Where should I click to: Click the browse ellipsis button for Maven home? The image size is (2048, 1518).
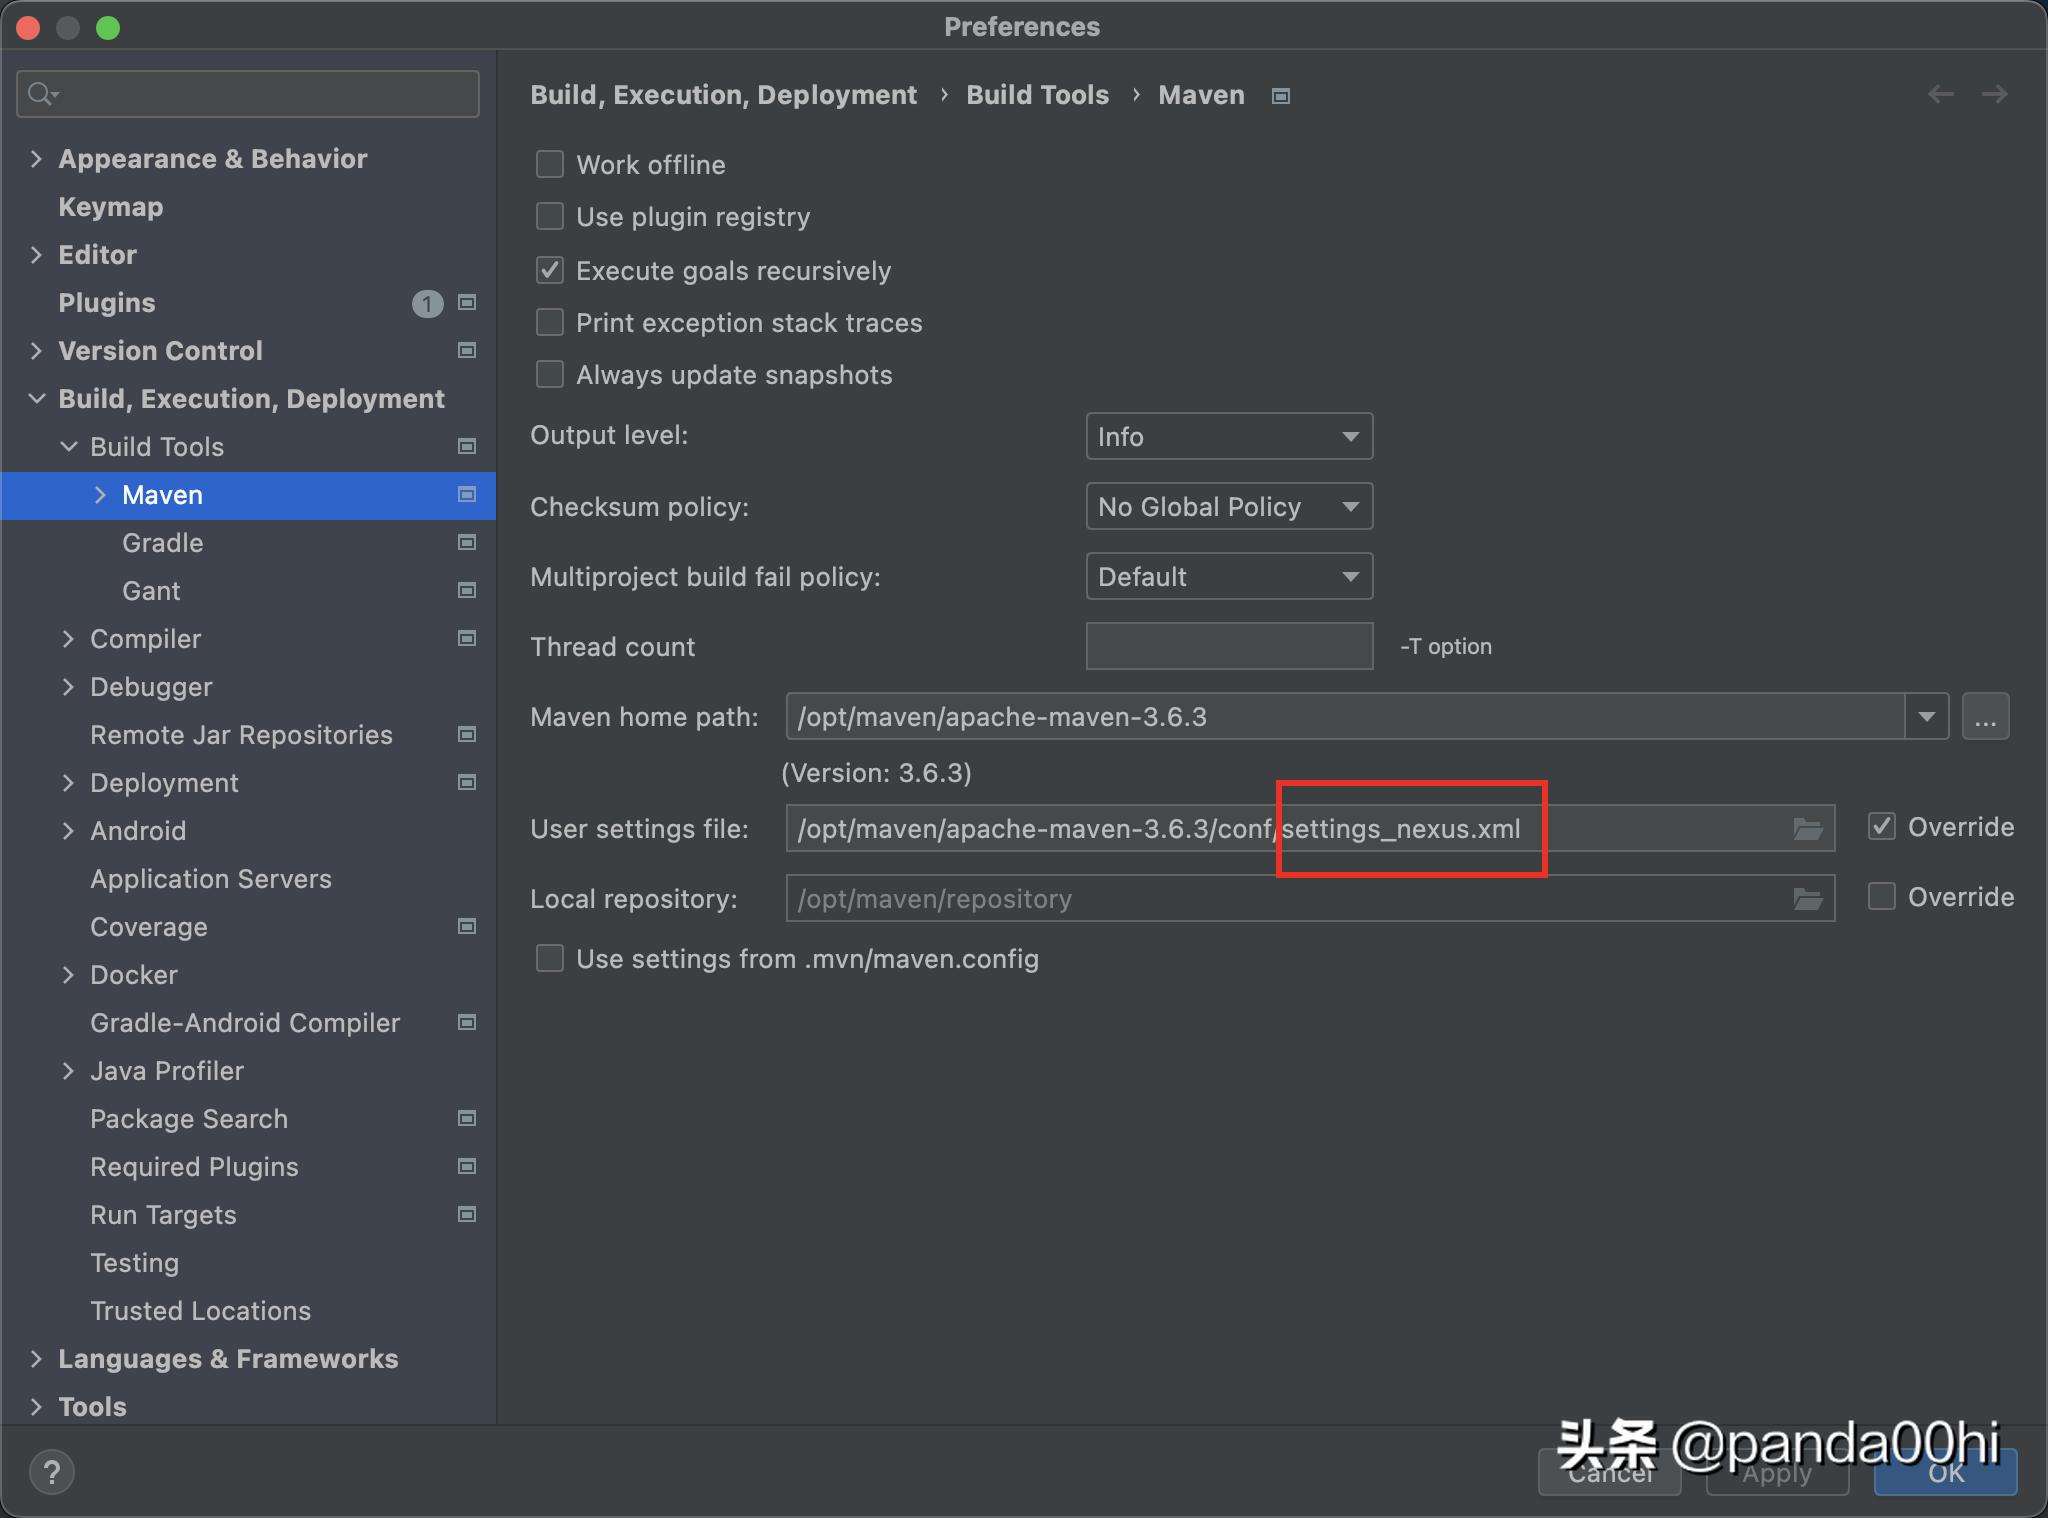tap(1985, 717)
